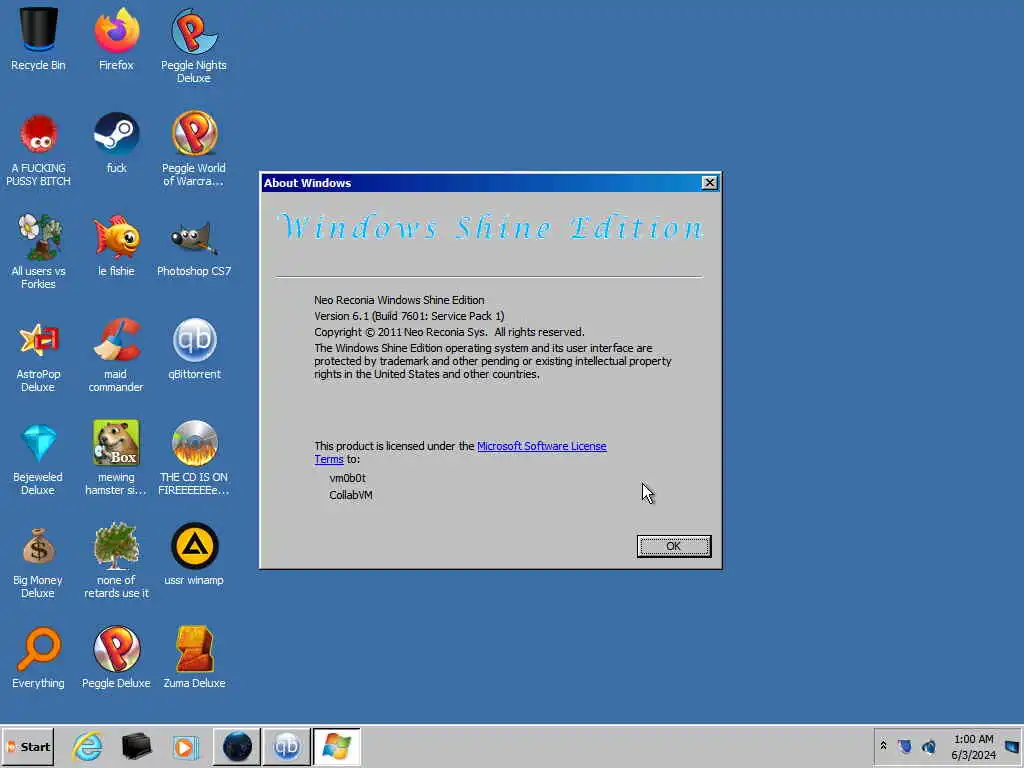Select the tree icon labeled none of
1024x768 pixels.
(x=116, y=560)
